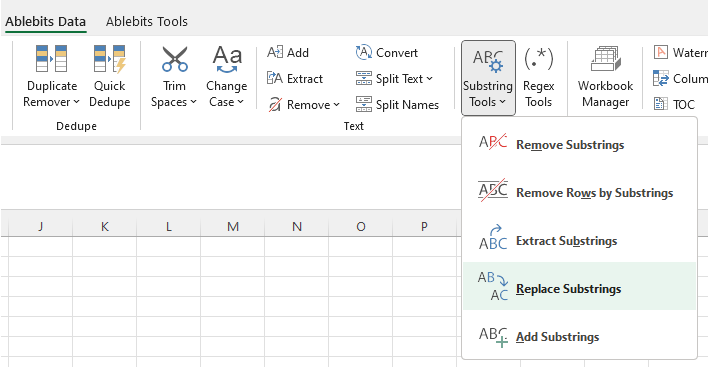Click the Workbook Manager label
The height and width of the screenshot is (367, 708).
click(606, 94)
